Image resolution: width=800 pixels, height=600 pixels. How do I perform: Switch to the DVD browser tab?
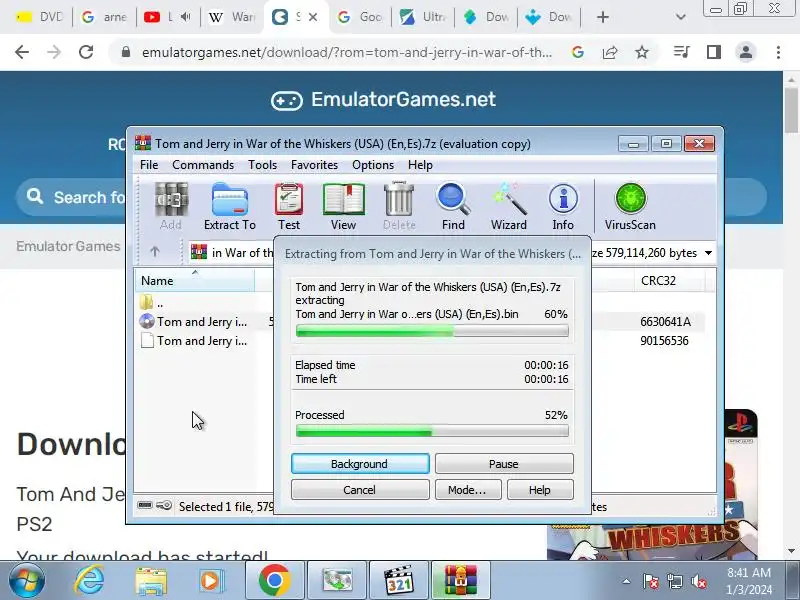[x=39, y=17]
